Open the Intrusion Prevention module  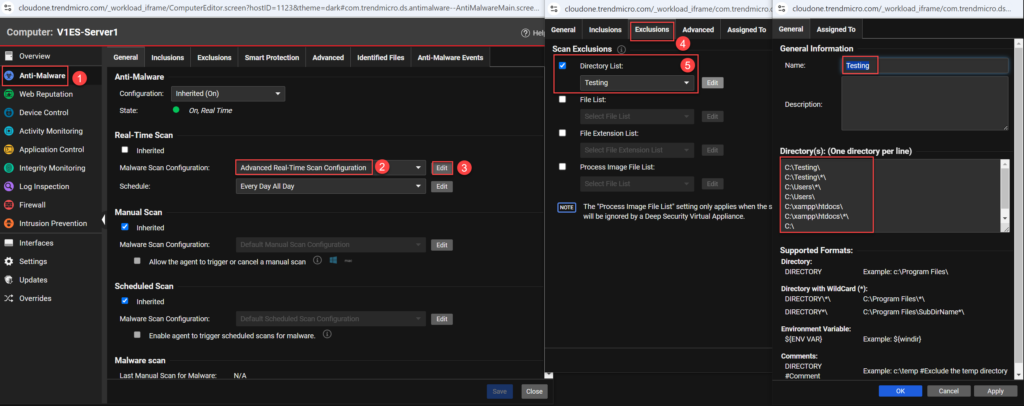(x=52, y=223)
